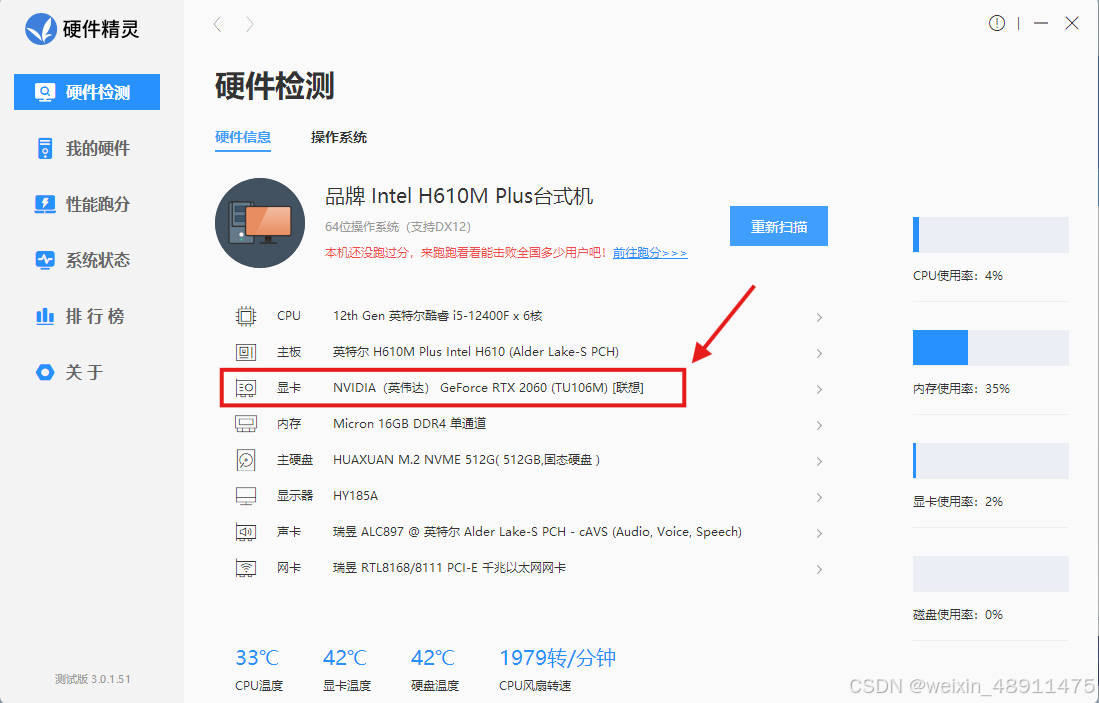Click the CPU chip icon
Image resolution: width=1099 pixels, height=703 pixels.
[246, 316]
